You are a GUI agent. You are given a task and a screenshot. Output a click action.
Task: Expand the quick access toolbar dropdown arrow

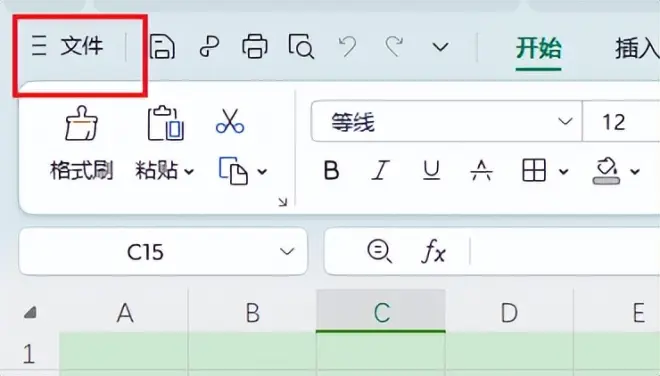click(440, 47)
